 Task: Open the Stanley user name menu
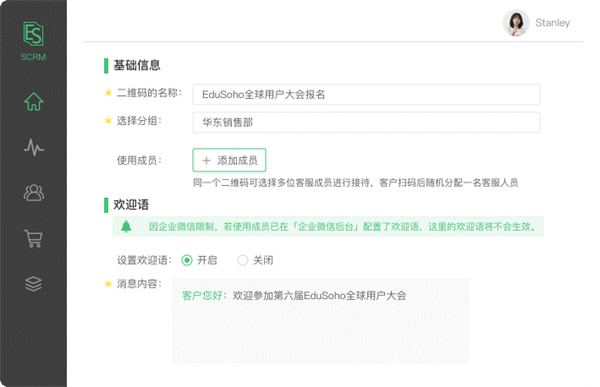(x=553, y=23)
